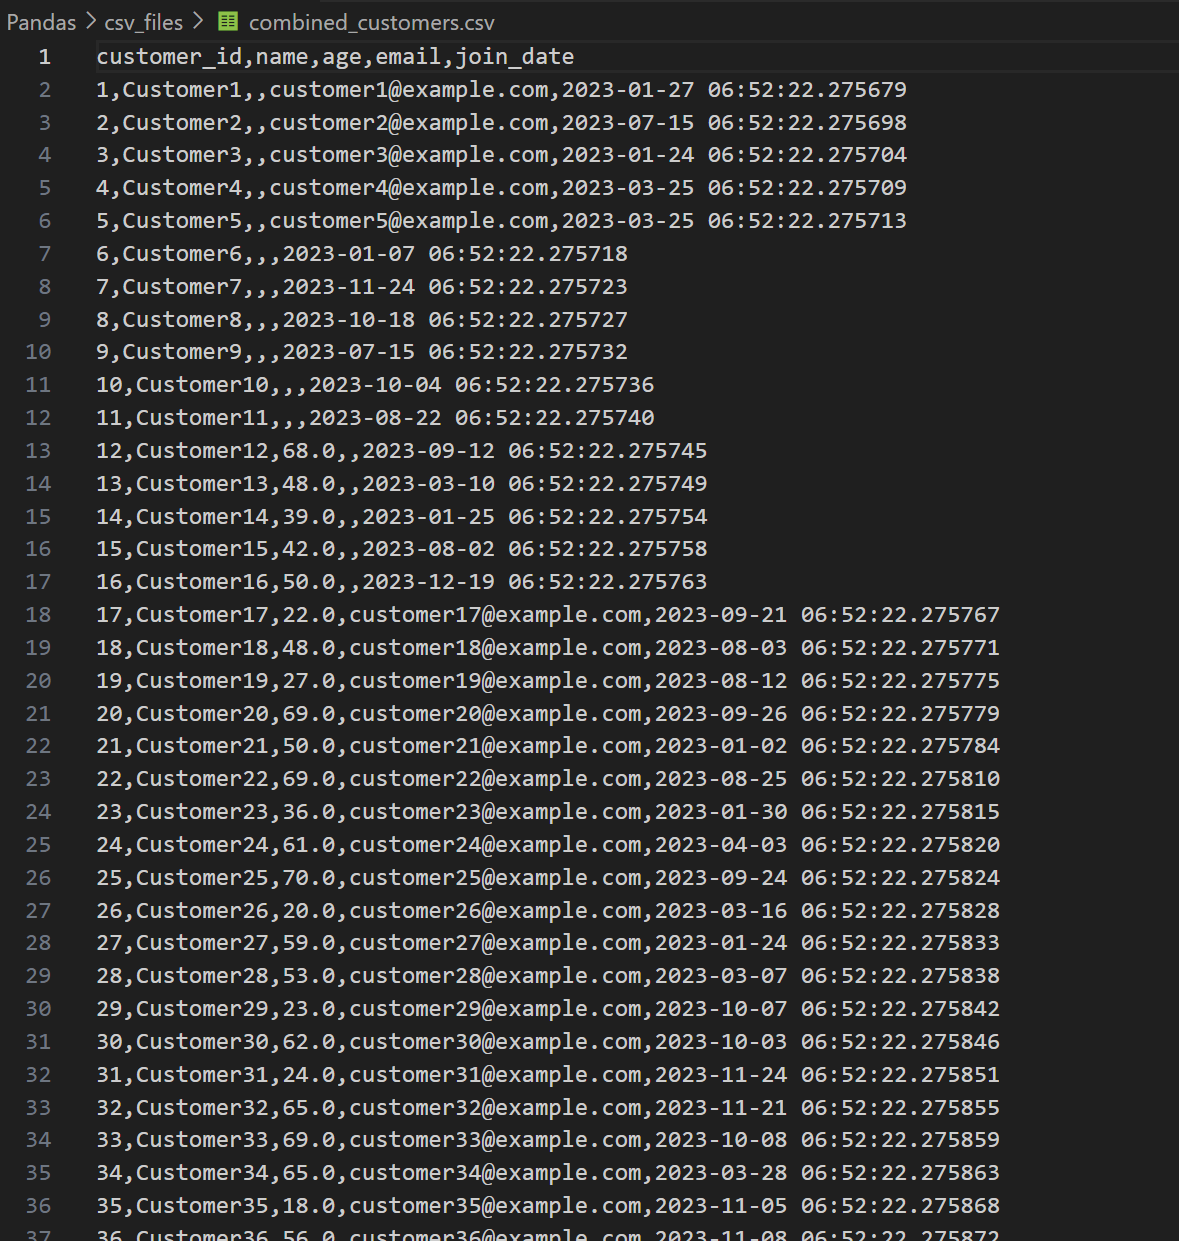Click line number 1 in gutter
1179x1241 pixels.
pos(45,57)
